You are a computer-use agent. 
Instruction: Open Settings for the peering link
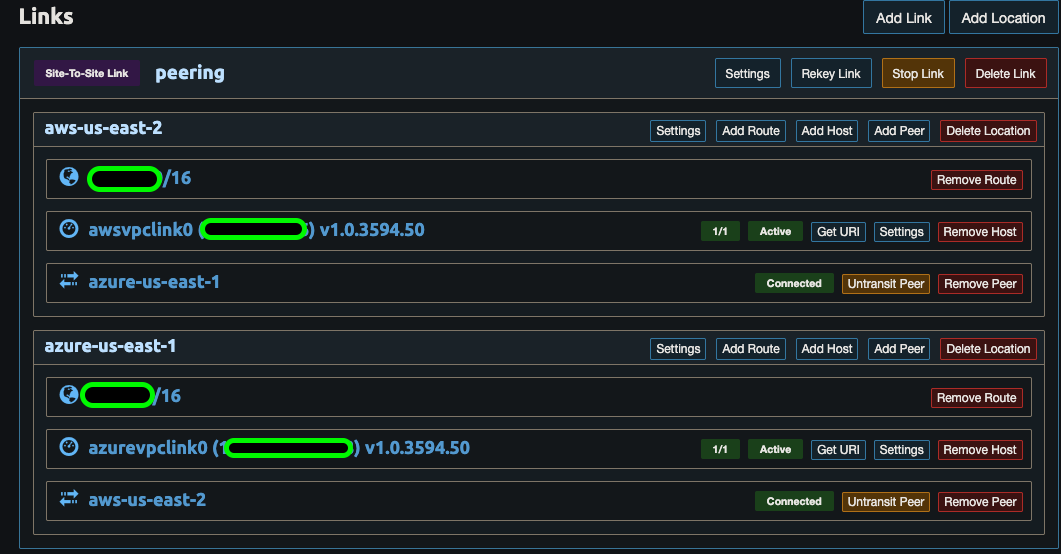coord(747,74)
